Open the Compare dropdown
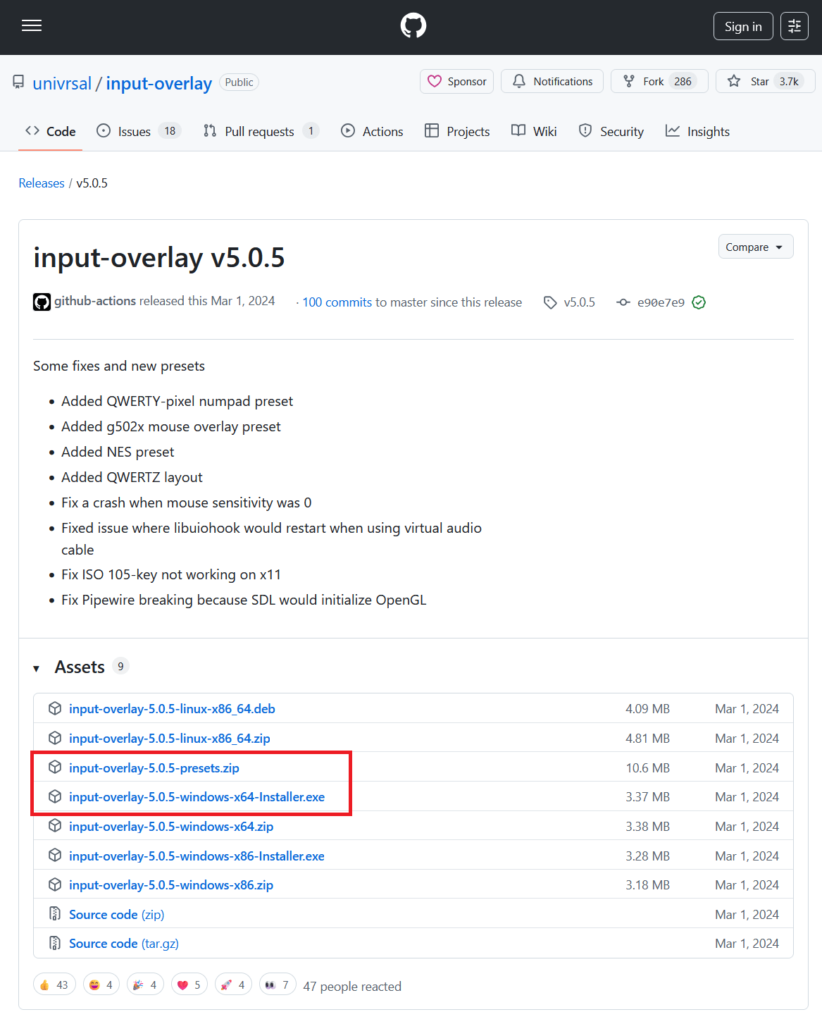This screenshot has width=822, height=1024. coord(755,247)
